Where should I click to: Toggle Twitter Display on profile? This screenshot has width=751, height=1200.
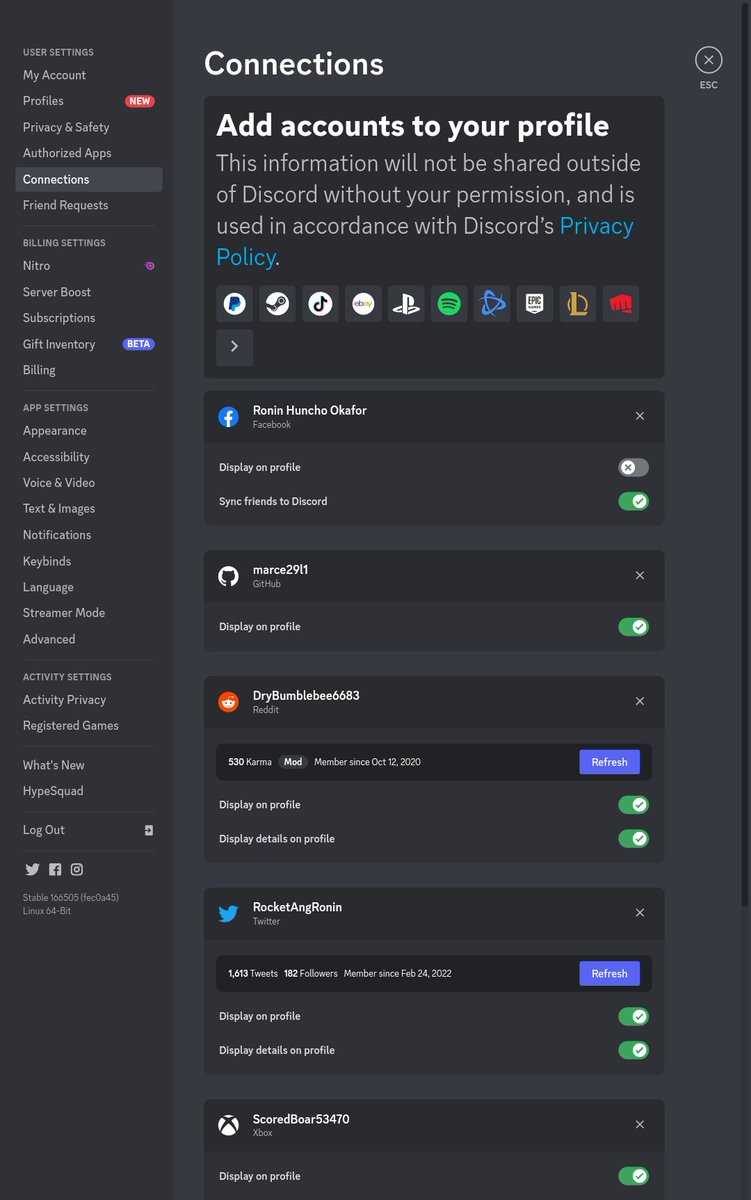point(633,1017)
